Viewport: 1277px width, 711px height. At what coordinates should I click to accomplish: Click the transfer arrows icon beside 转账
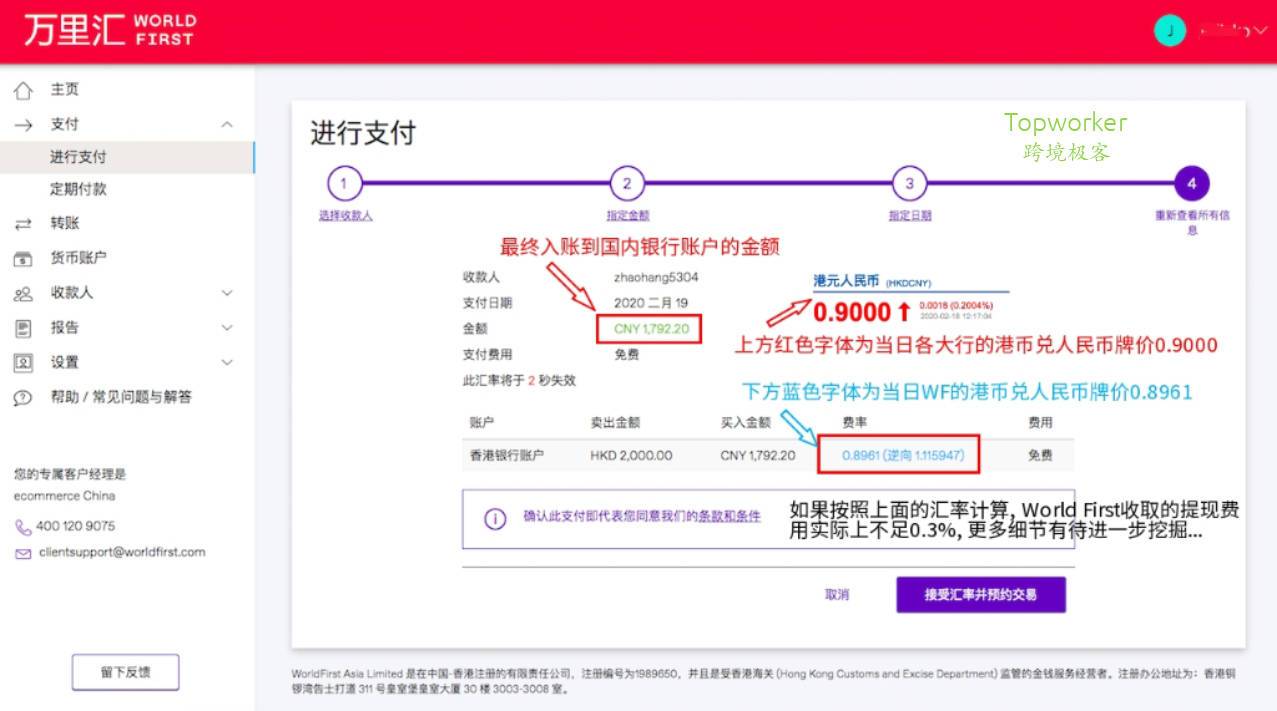[23, 224]
